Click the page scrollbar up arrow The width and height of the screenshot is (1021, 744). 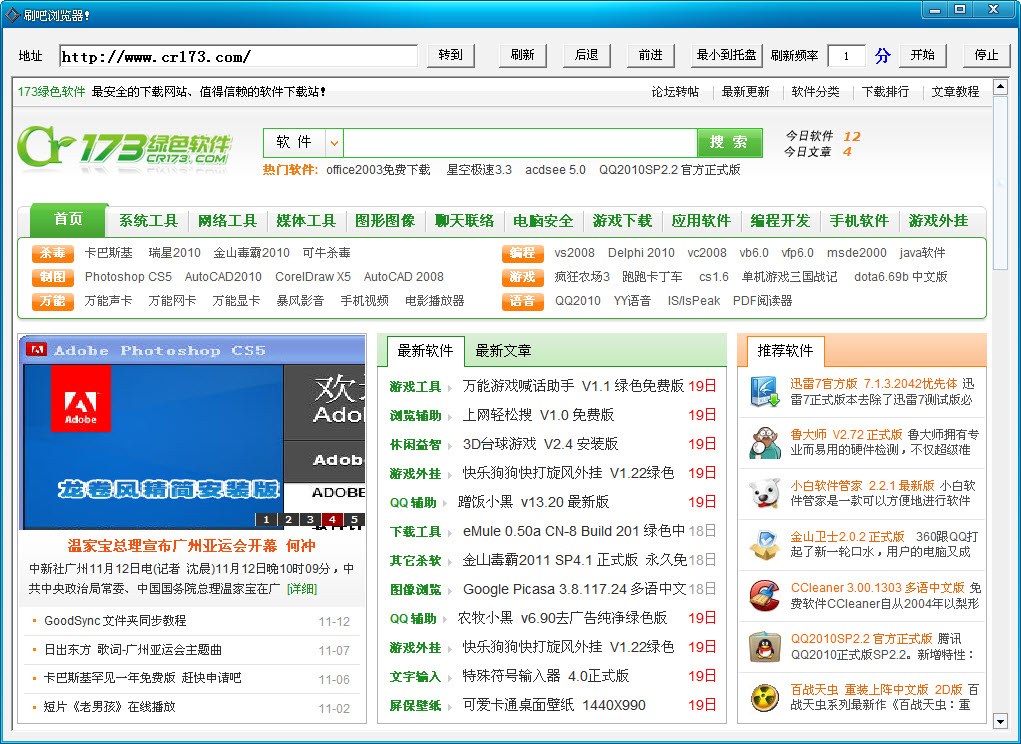pos(1000,87)
